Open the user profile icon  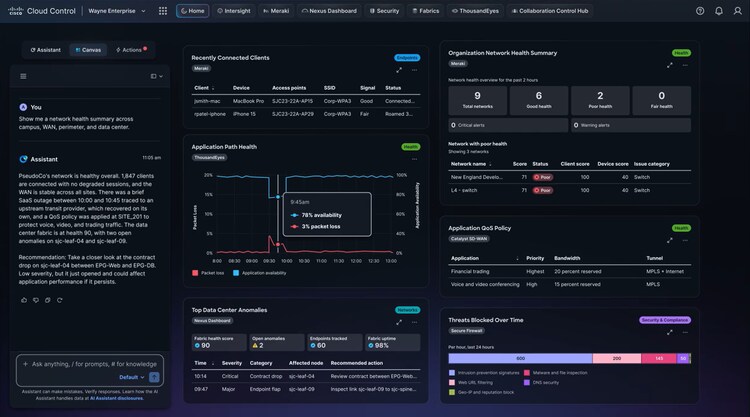(738, 11)
